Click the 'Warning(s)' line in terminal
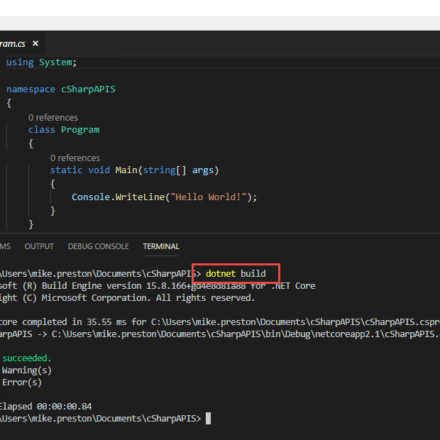Image resolution: width=440 pixels, height=440 pixels. 26,370
